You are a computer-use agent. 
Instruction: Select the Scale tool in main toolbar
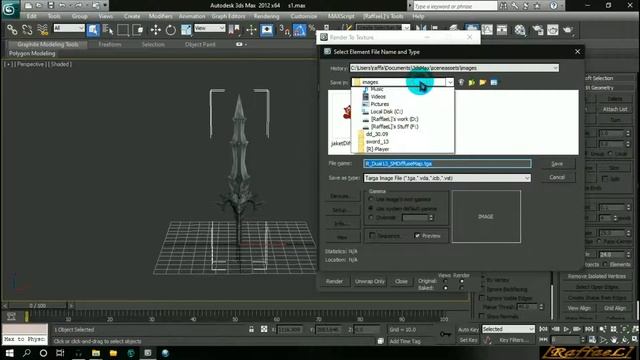point(186,30)
